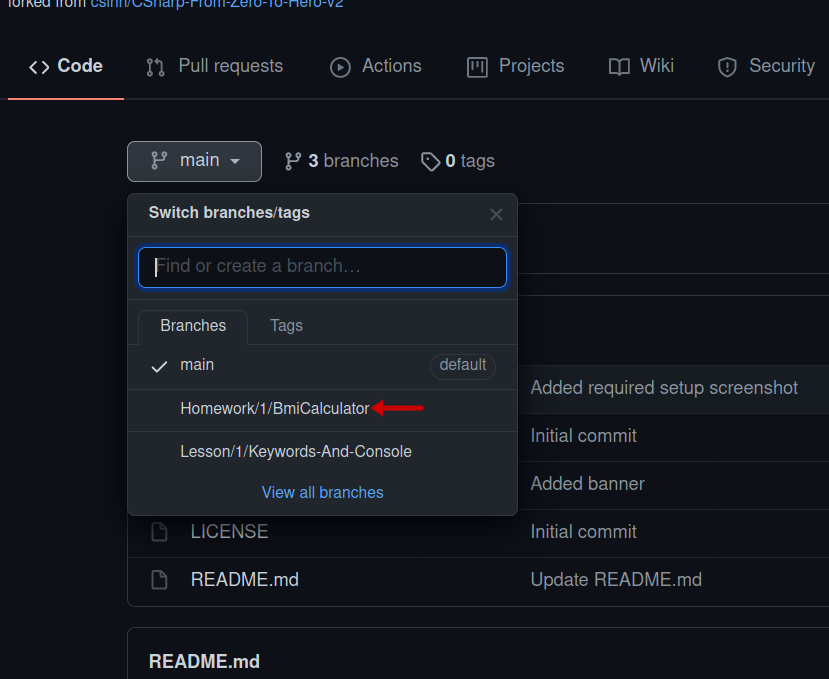Click the Switch branches/tags heading

[229, 213]
